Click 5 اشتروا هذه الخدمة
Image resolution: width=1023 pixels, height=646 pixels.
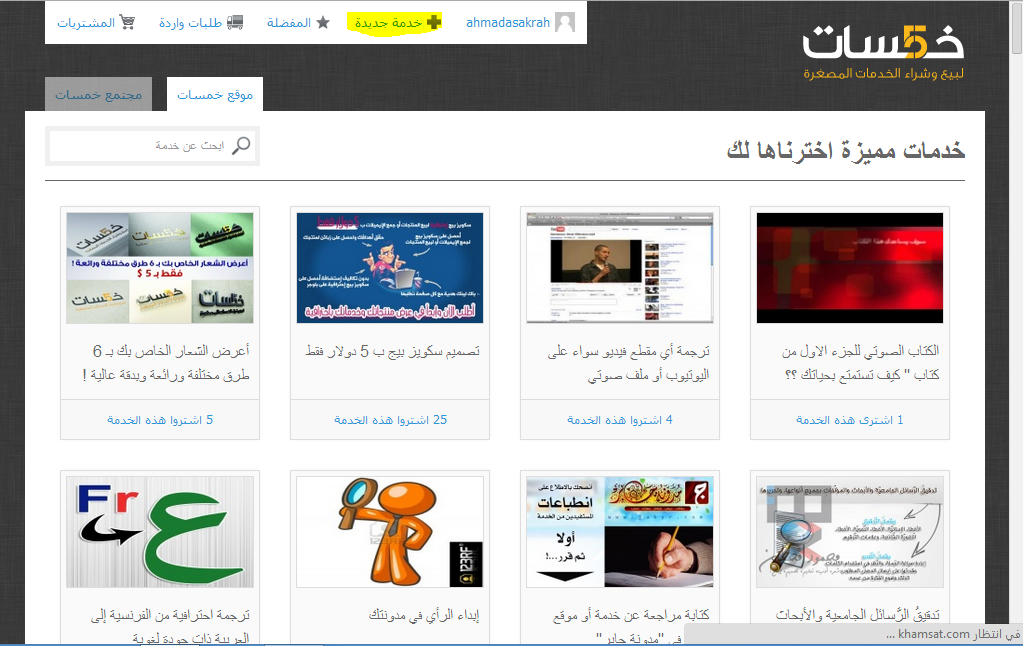coord(160,420)
